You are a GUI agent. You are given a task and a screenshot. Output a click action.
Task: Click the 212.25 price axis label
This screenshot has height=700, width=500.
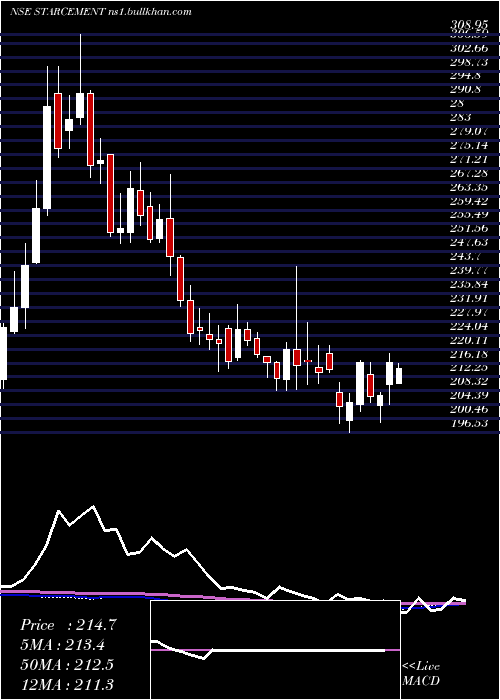pos(469,367)
